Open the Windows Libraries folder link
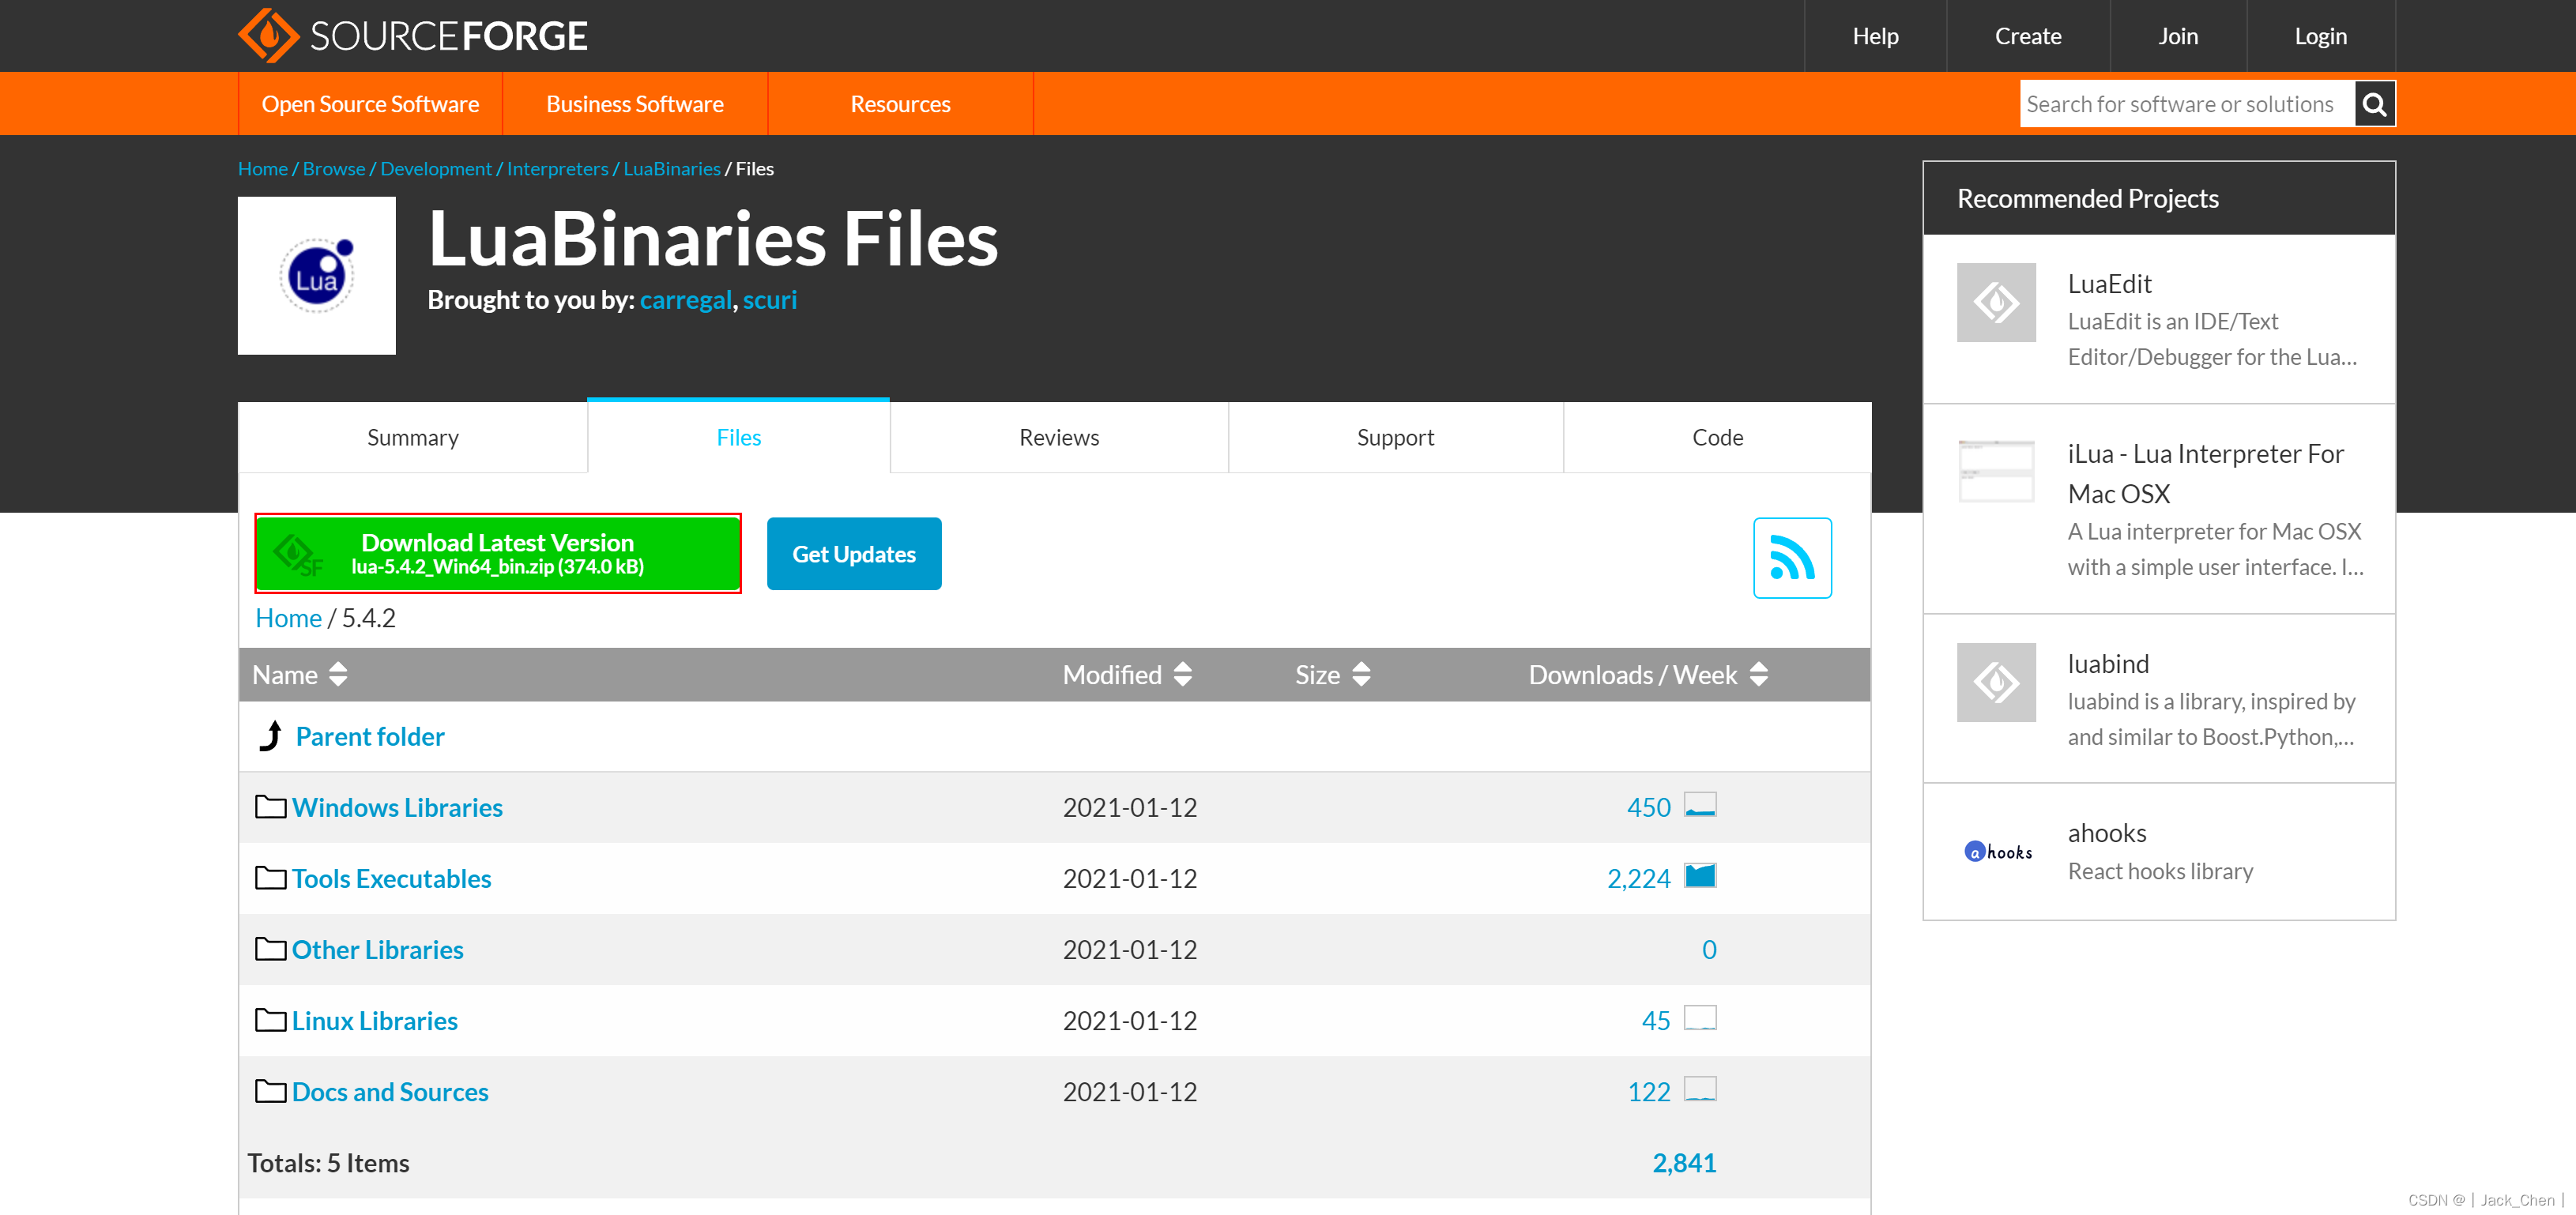Image resolution: width=2576 pixels, height=1215 pixels. (x=397, y=807)
